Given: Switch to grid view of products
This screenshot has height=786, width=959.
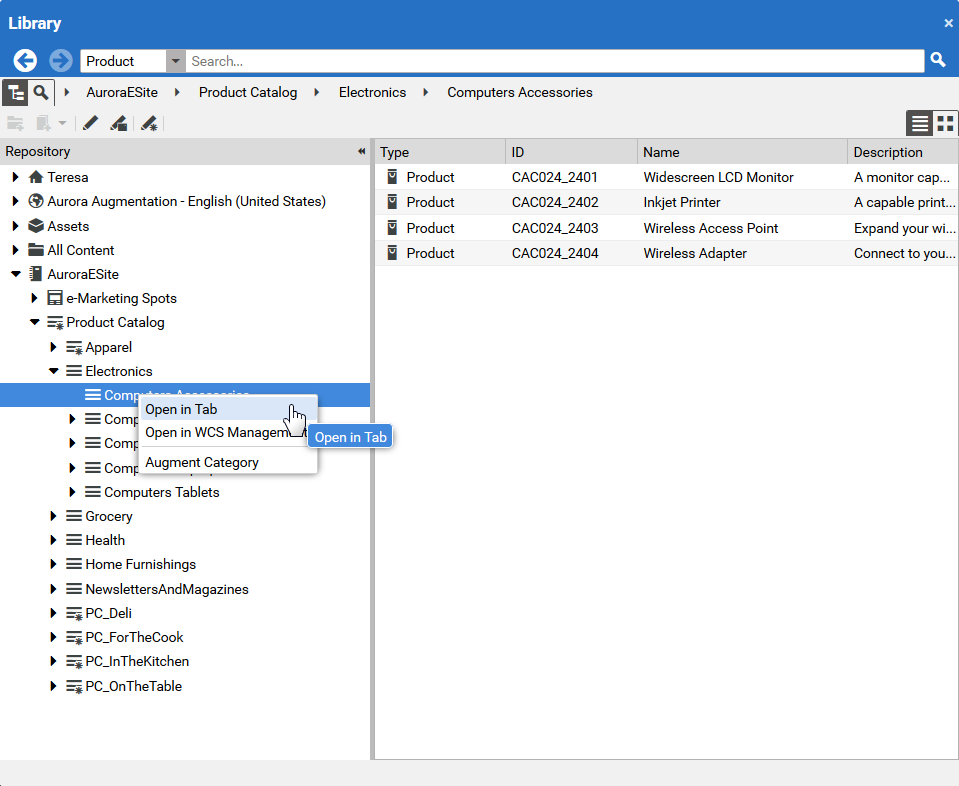Looking at the screenshot, I should [944, 123].
